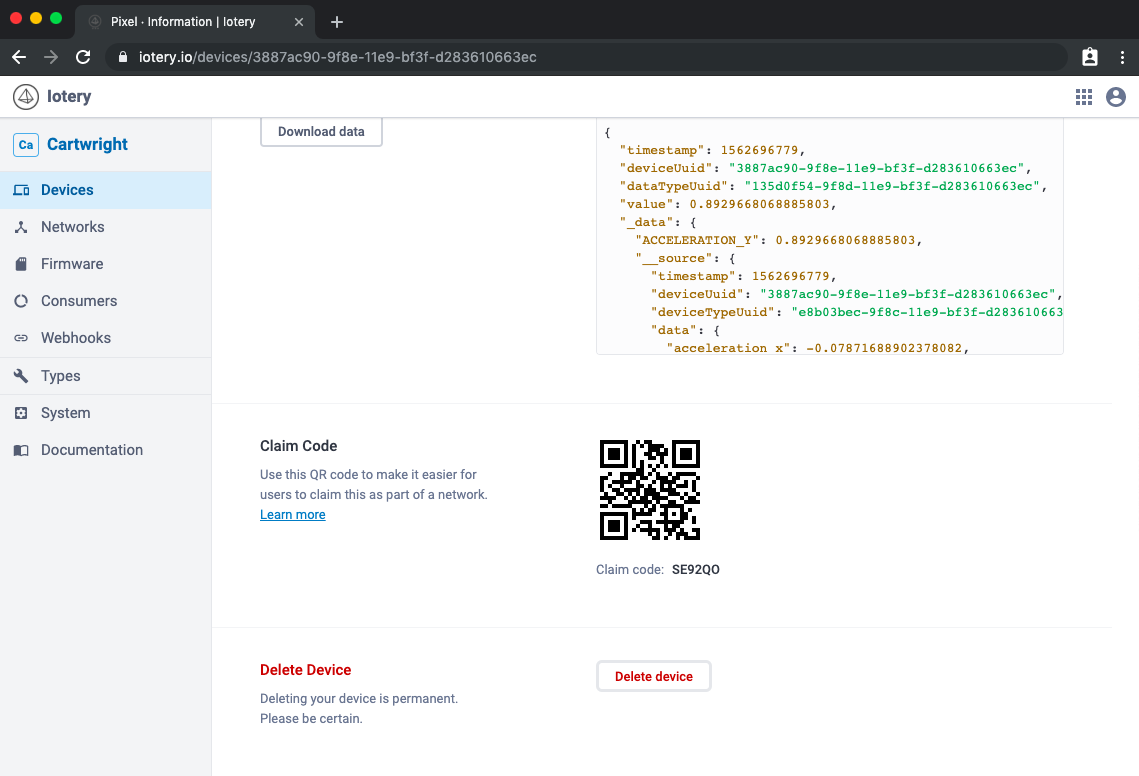The height and width of the screenshot is (776, 1139).
Task: Select the Consumers circle icon
Action: tap(21, 301)
